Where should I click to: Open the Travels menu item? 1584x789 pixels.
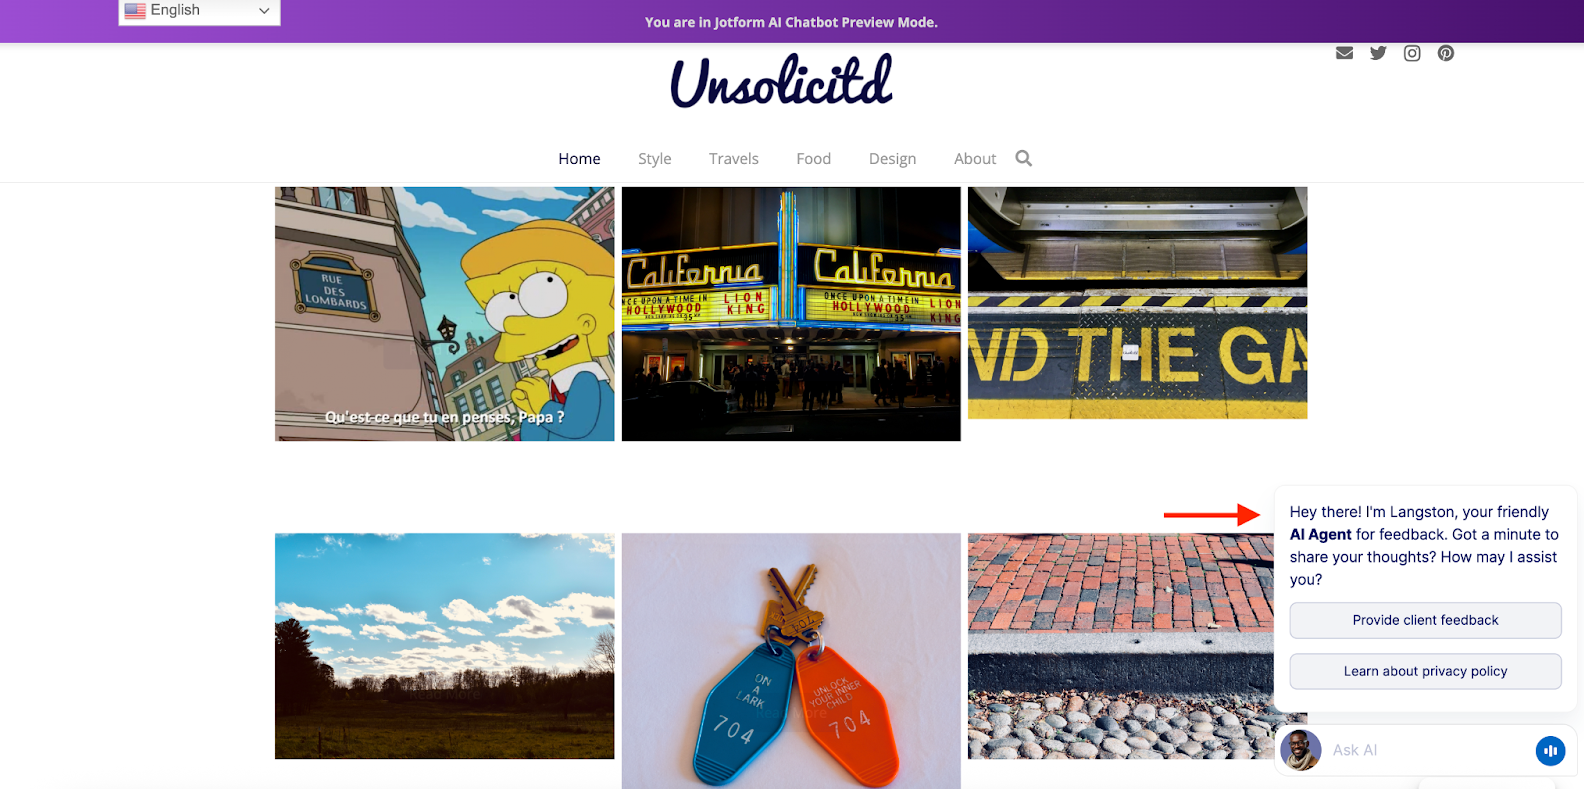734,158
